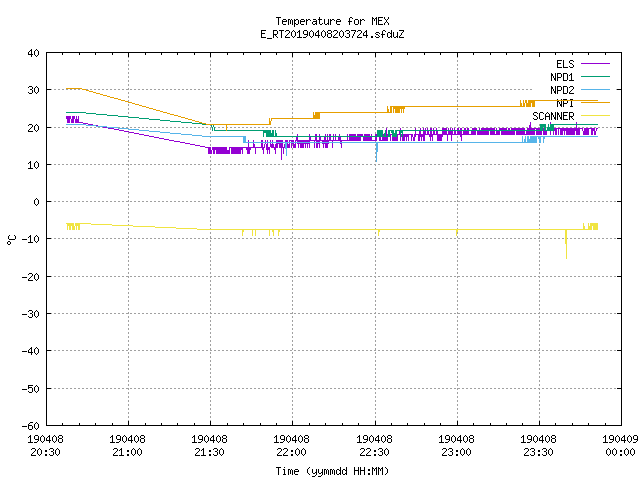This screenshot has width=640, height=480.
Task: Click the y-axis label -10
Action: pyautogui.click(x=31, y=239)
